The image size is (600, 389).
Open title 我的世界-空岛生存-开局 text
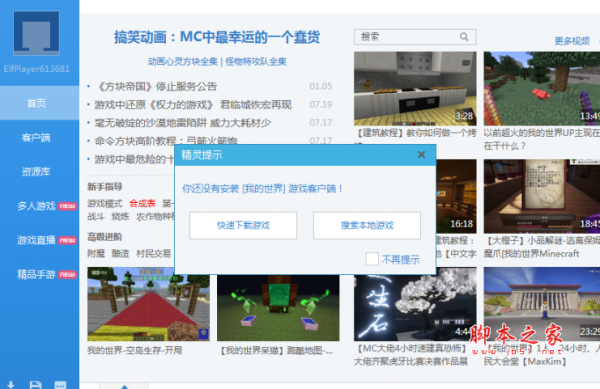point(135,350)
